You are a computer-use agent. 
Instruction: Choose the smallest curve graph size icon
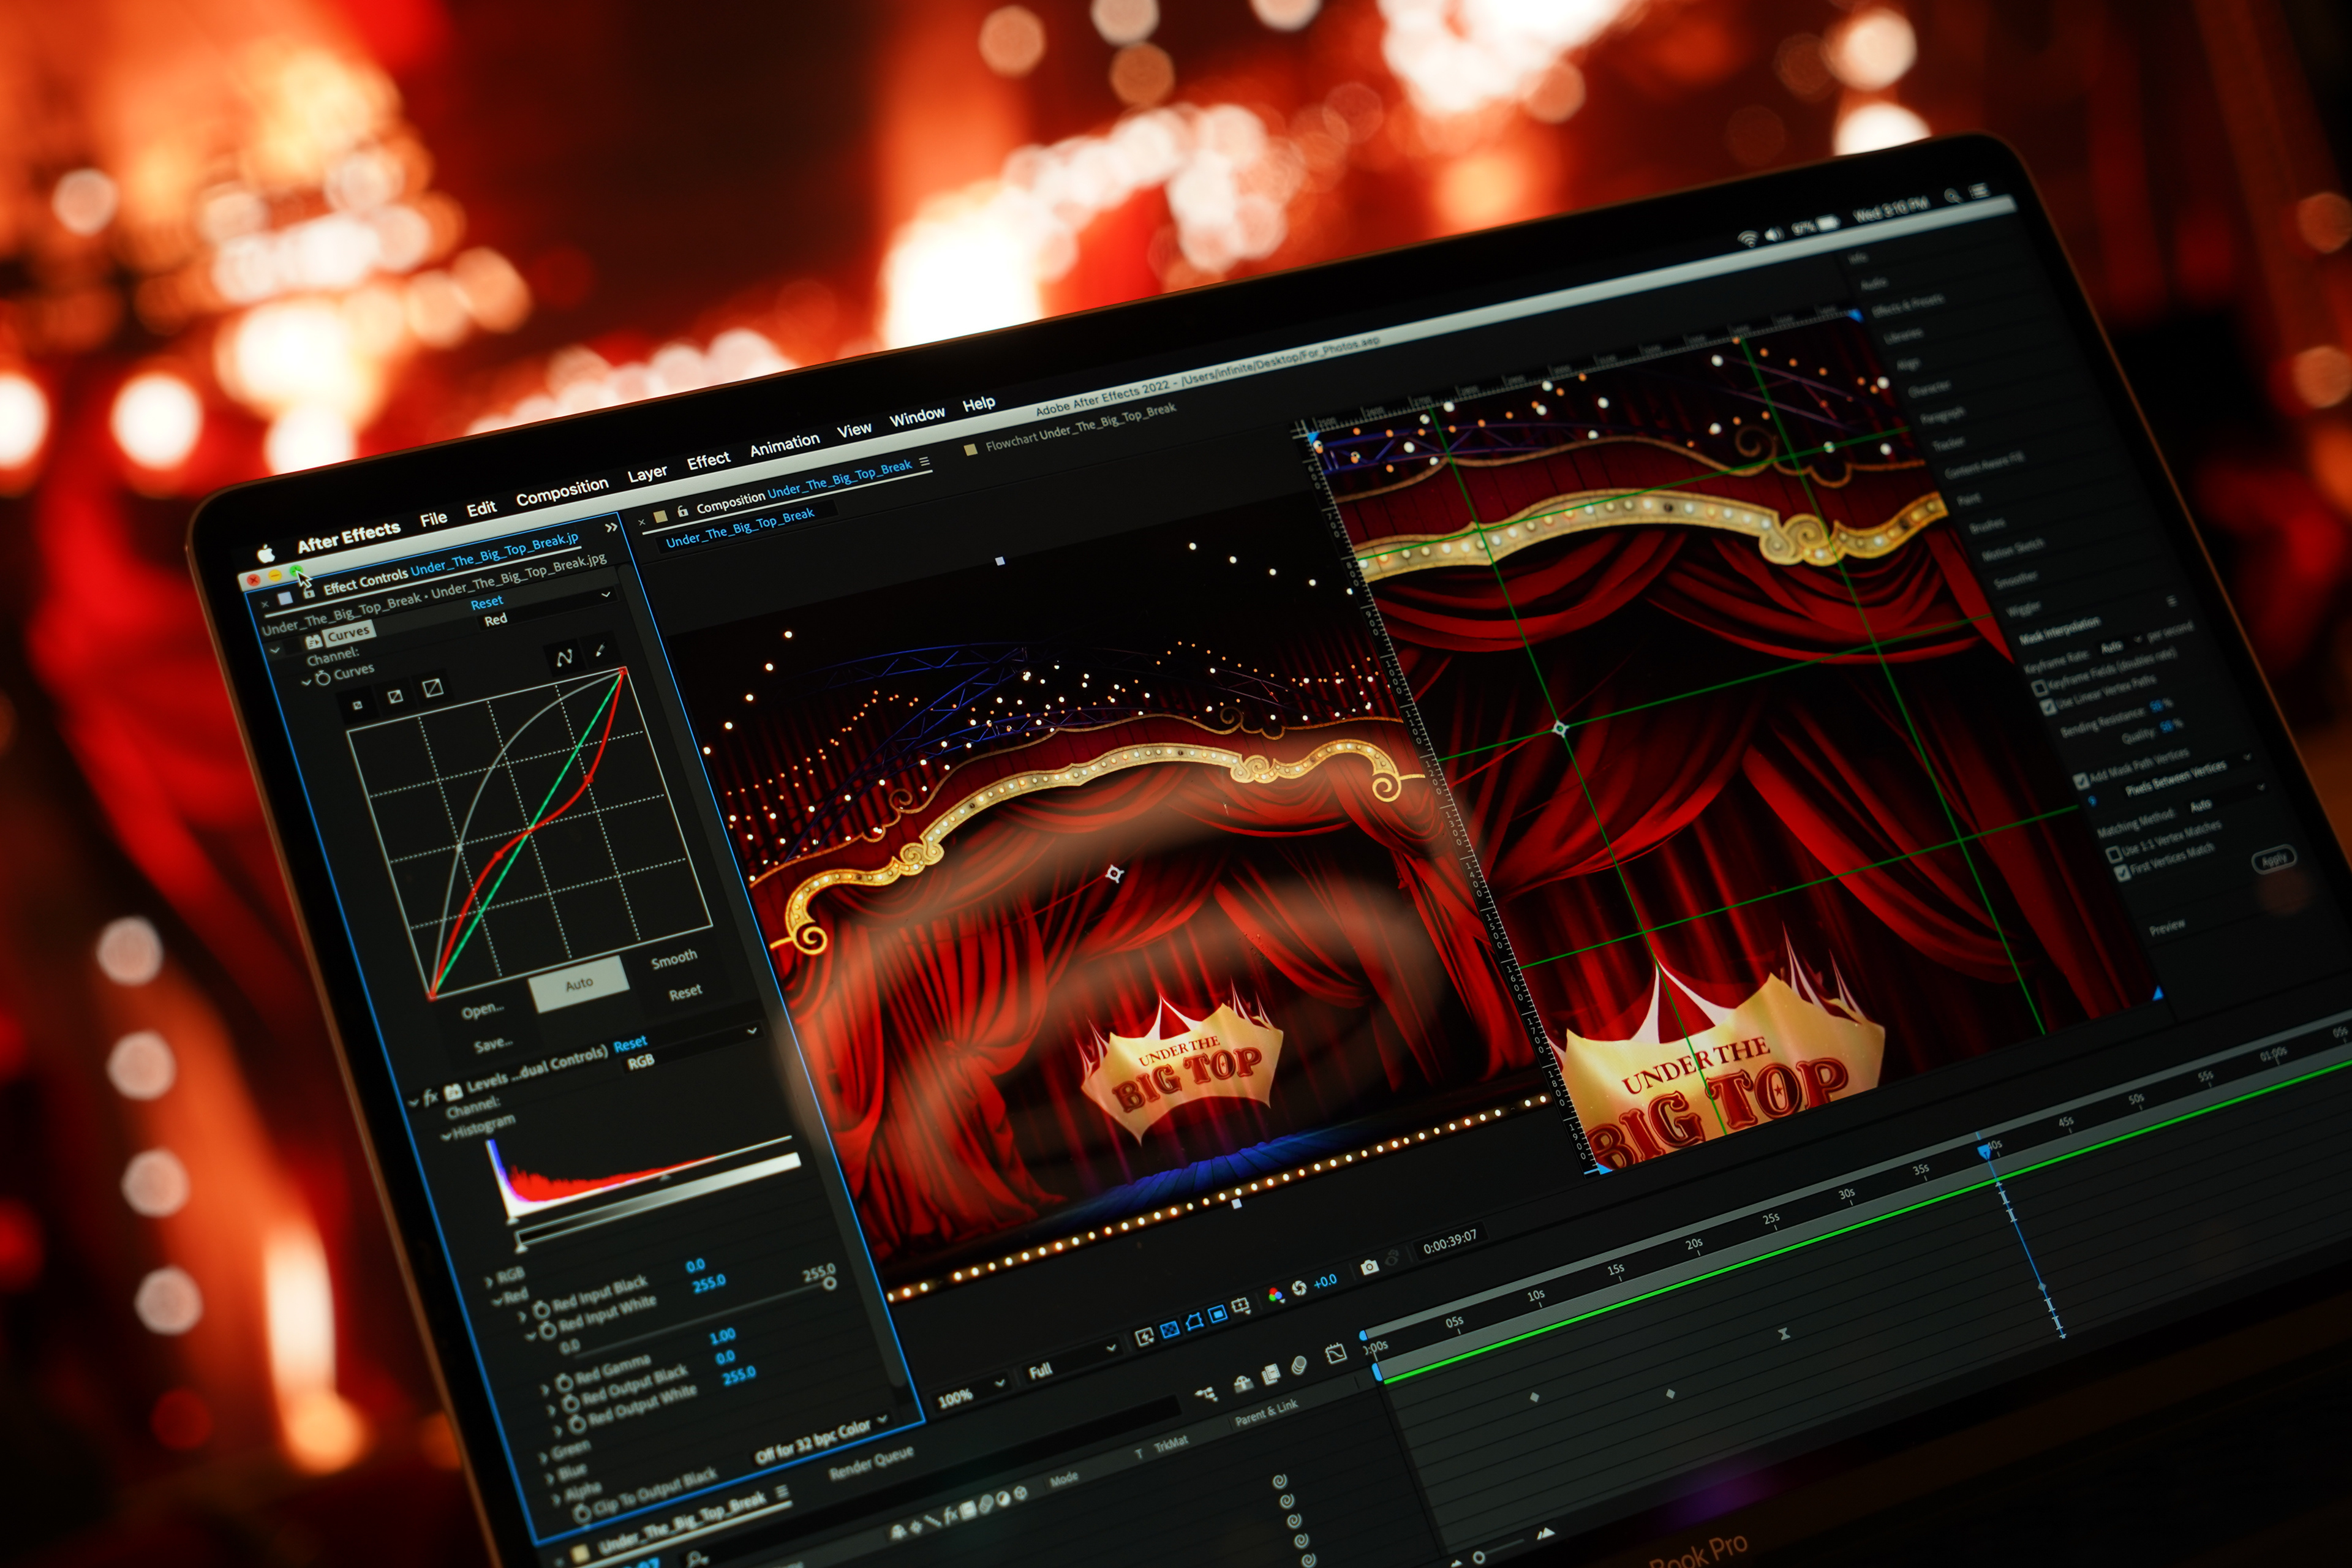click(x=358, y=705)
